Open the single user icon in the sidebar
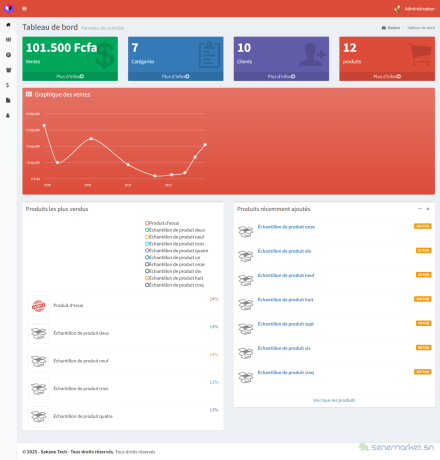This screenshot has width=440, height=460. click(x=8, y=115)
